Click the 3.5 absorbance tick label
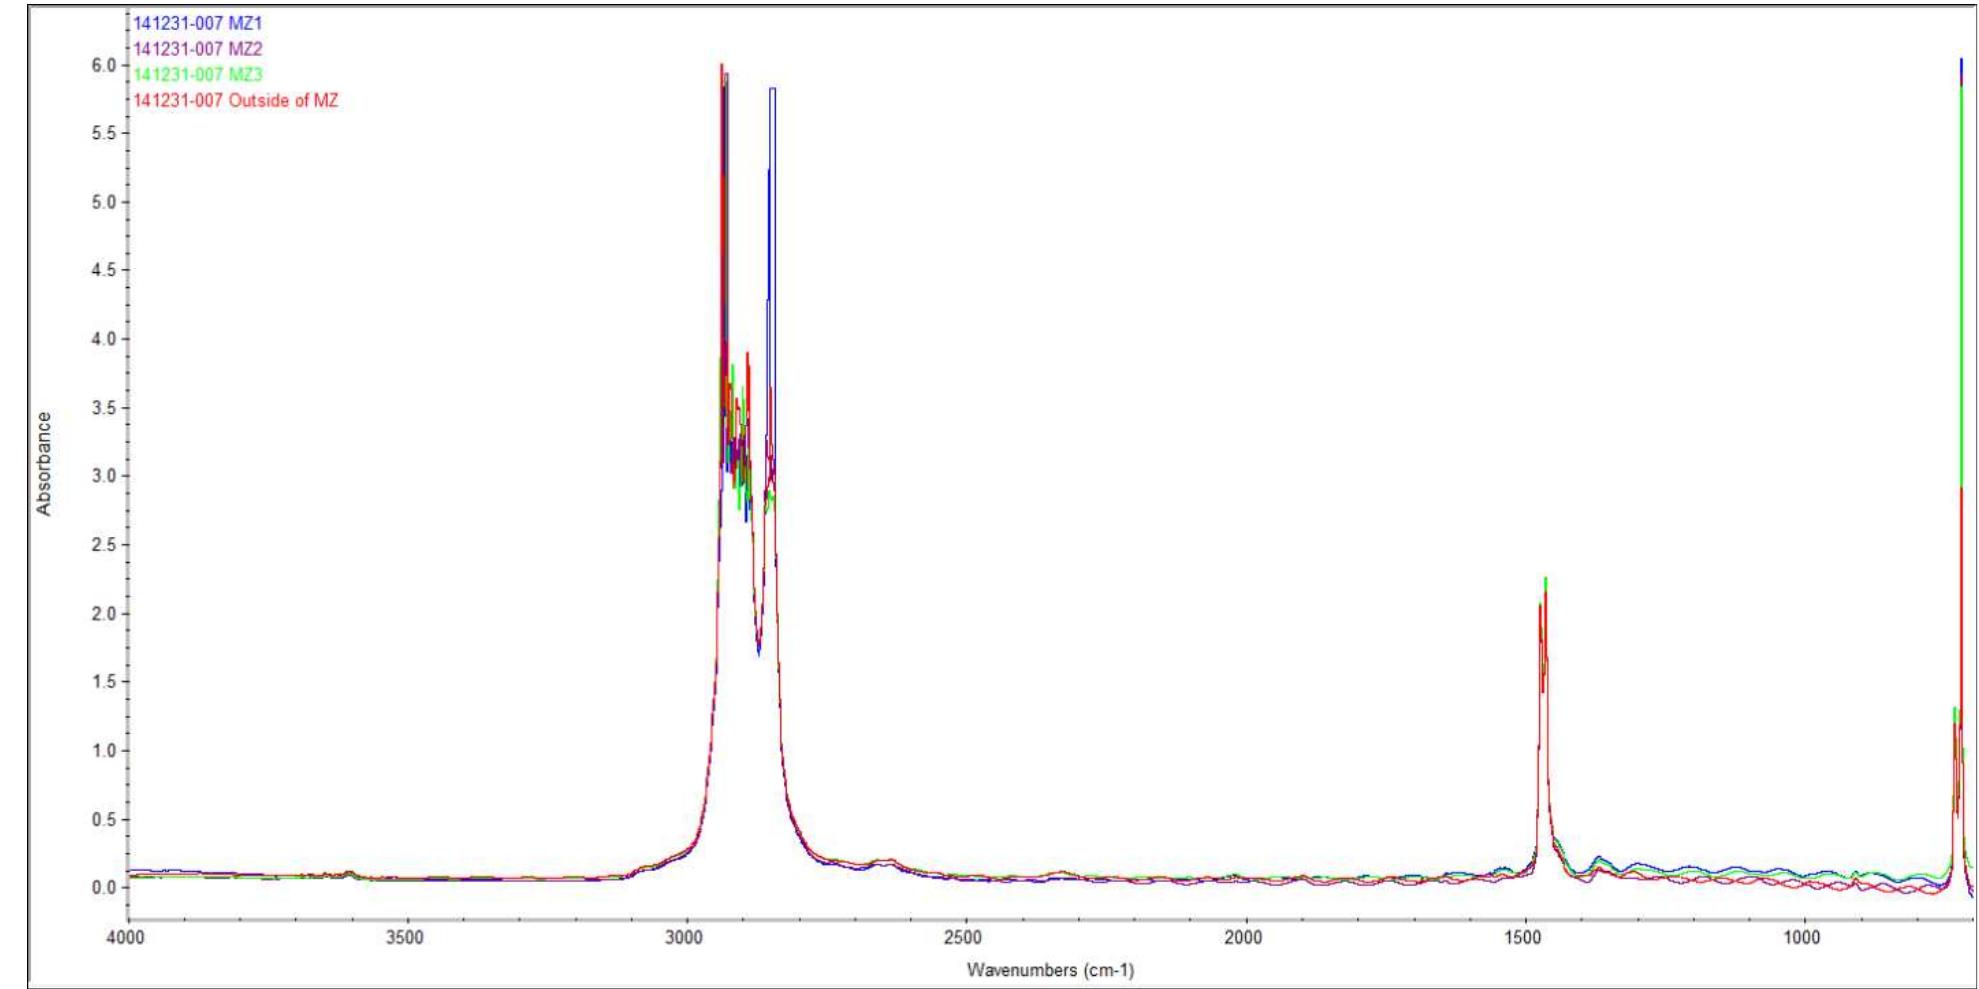The width and height of the screenshot is (1979, 989). pos(104,408)
